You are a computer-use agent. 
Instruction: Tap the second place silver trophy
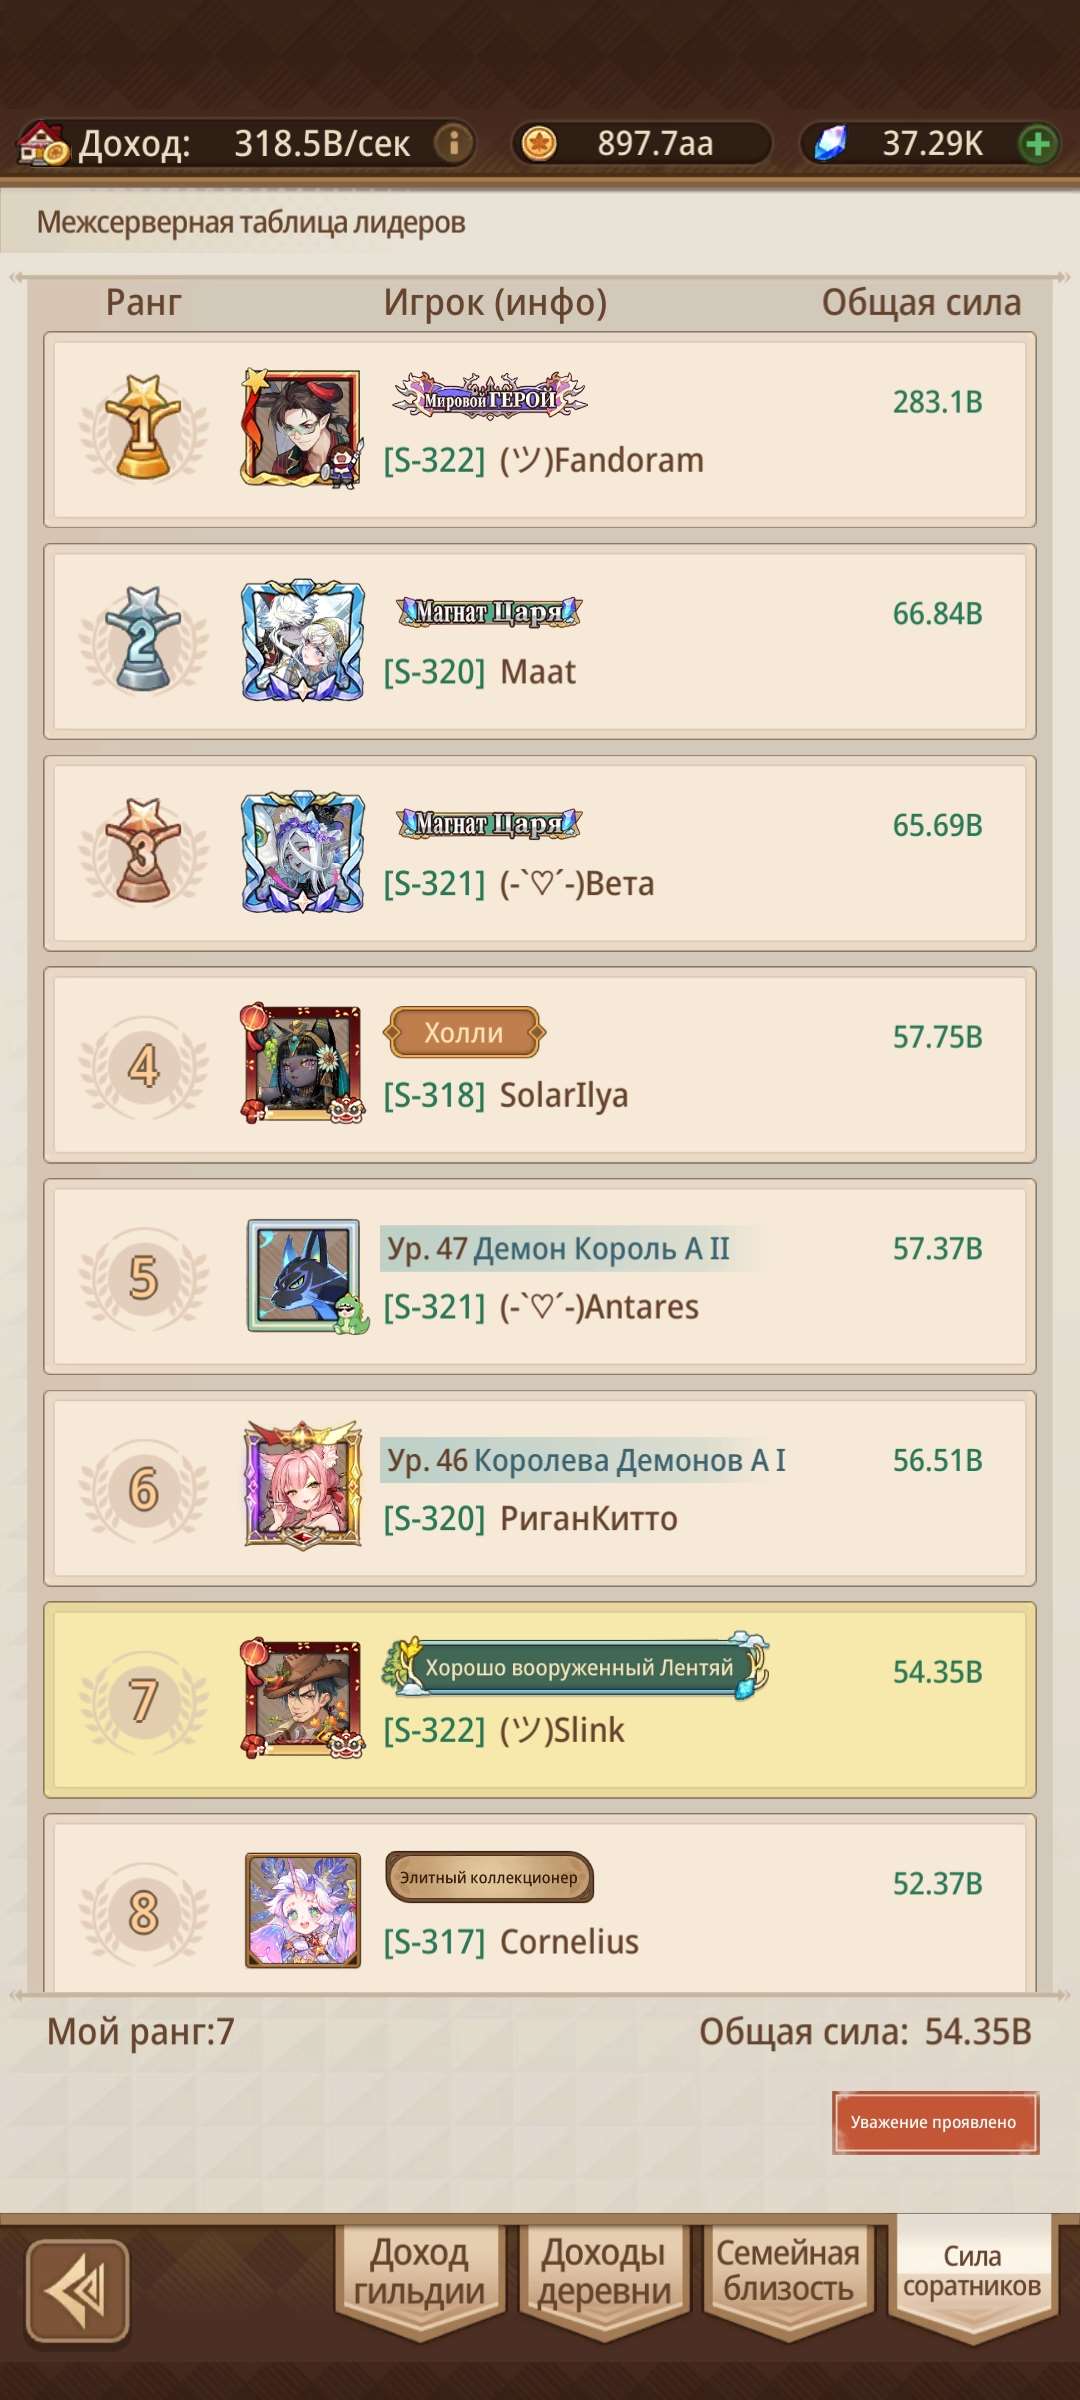pyautogui.click(x=144, y=640)
